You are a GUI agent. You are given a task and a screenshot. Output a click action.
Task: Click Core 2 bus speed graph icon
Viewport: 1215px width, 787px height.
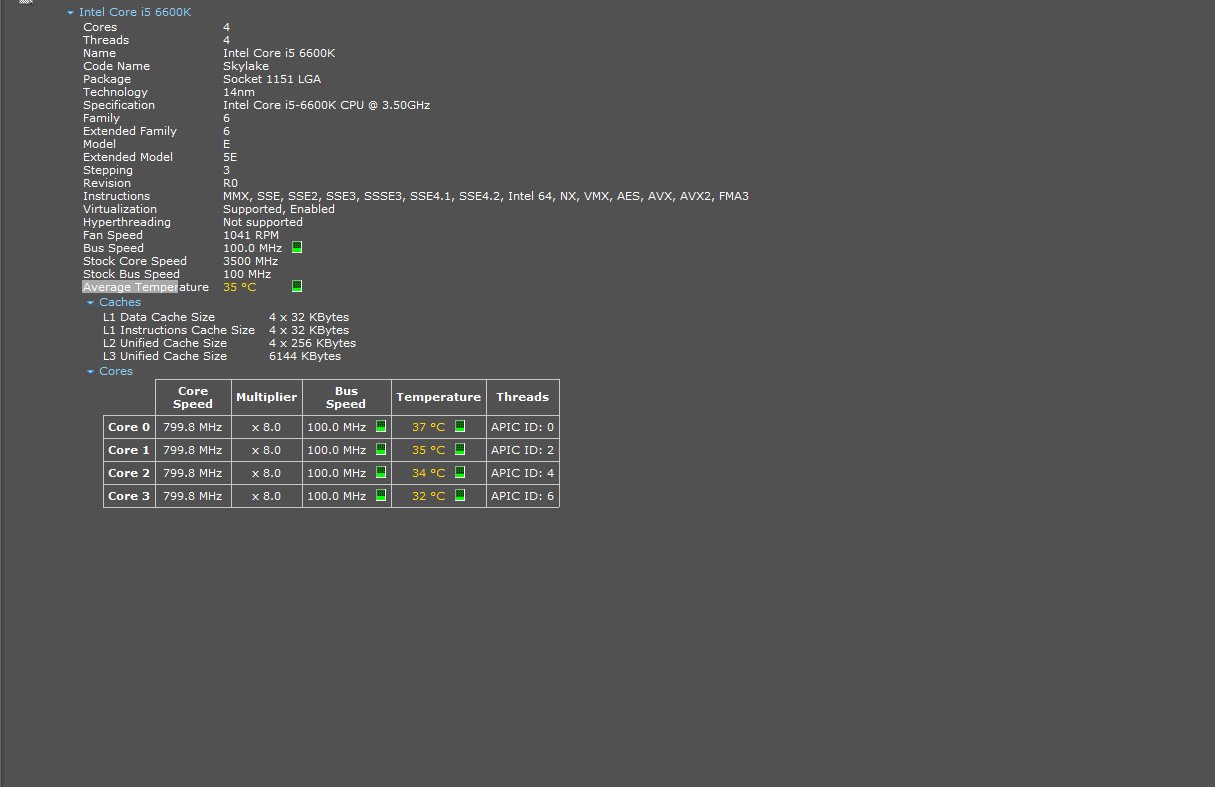380,473
